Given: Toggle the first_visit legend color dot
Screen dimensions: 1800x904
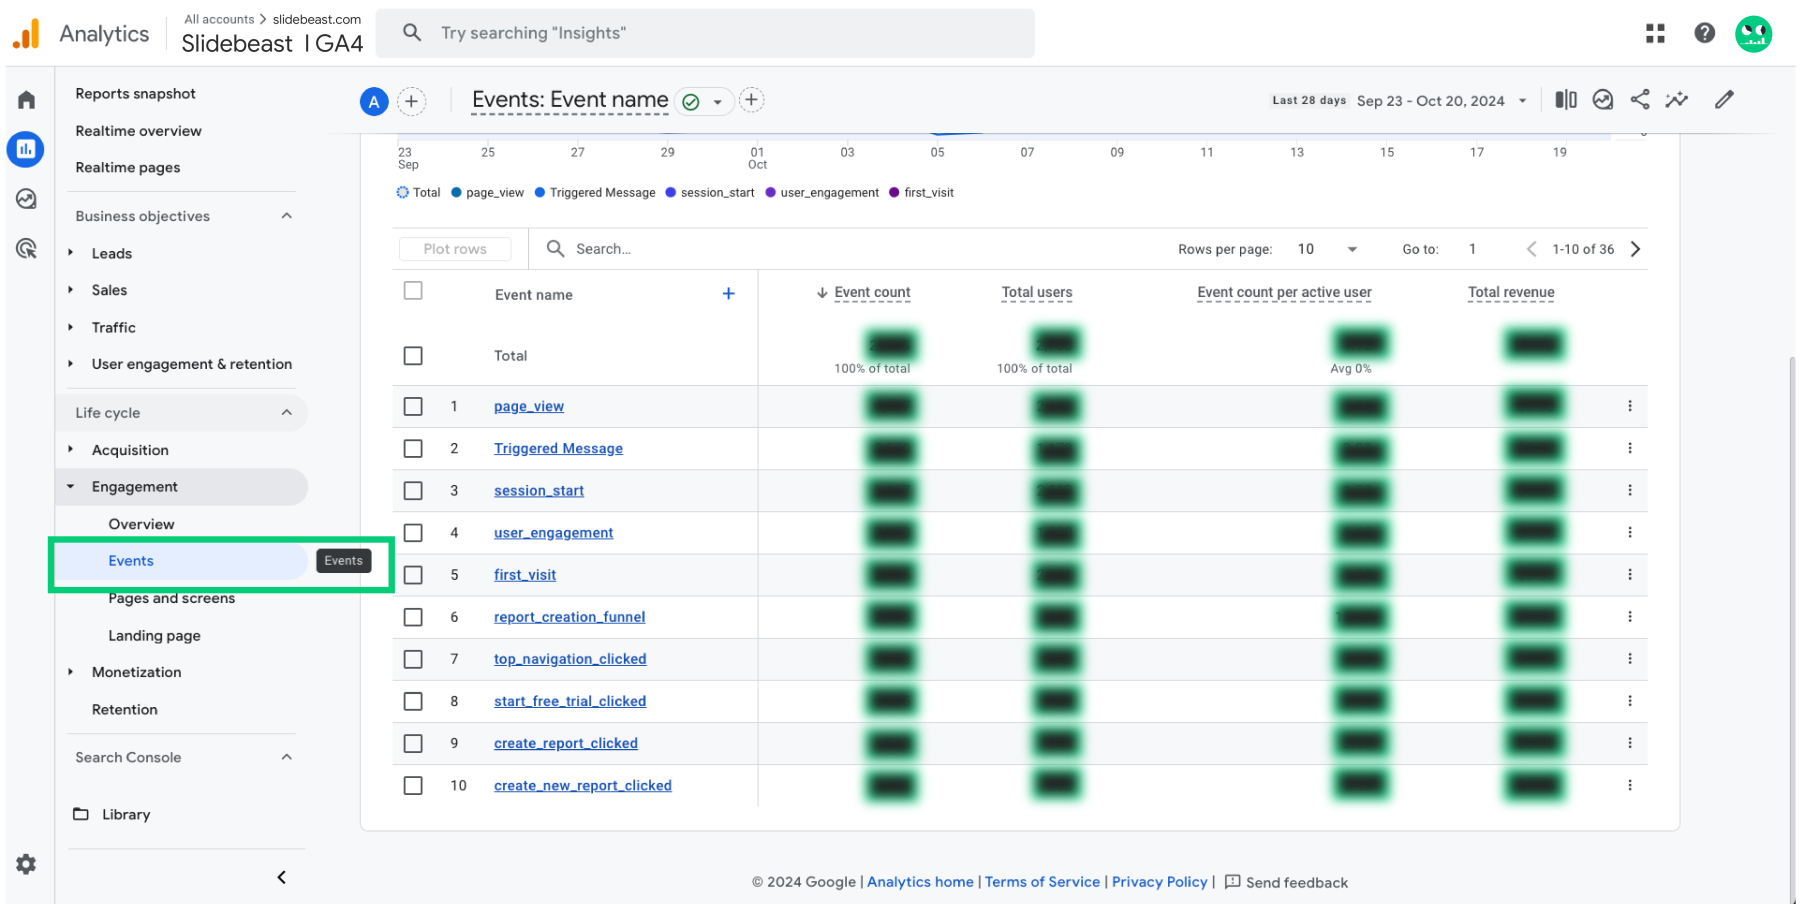Looking at the screenshot, I should 894,192.
